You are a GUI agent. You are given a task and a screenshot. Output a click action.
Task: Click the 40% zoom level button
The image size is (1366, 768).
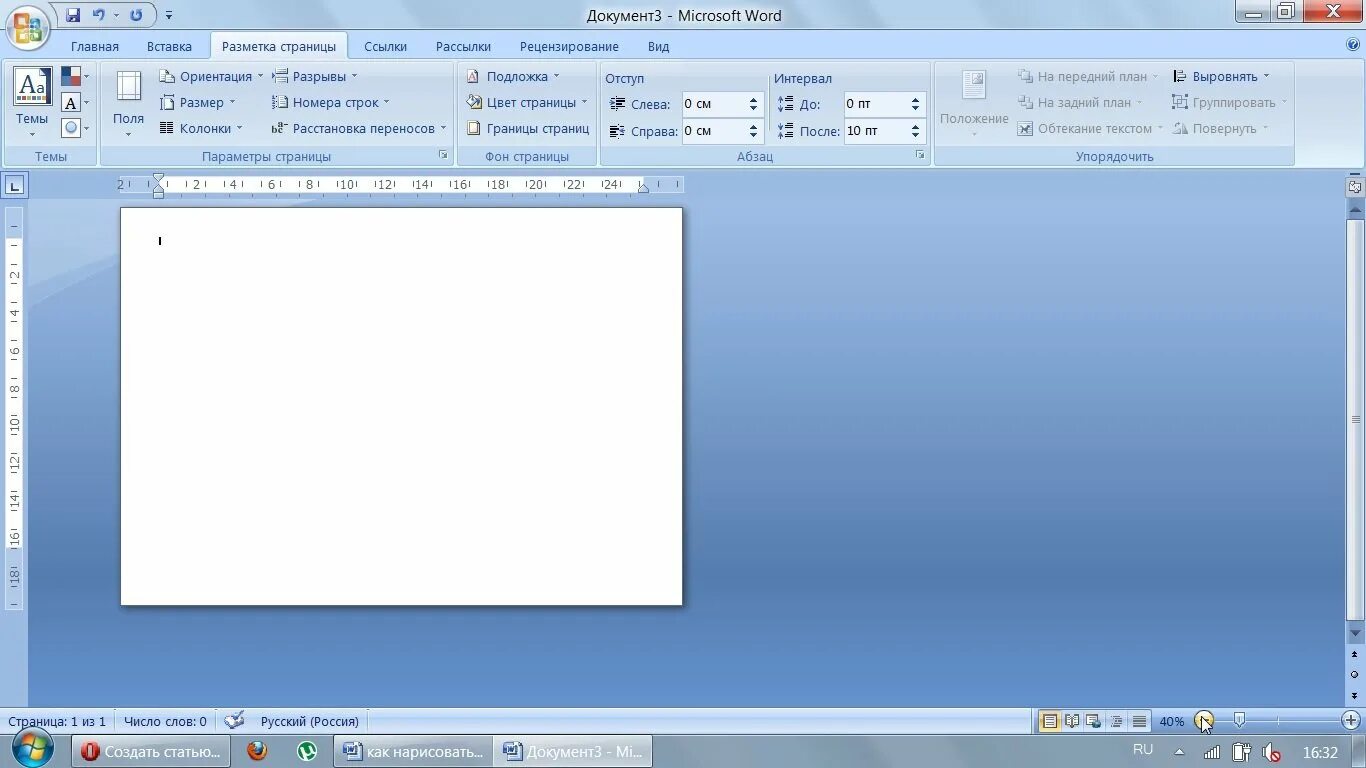click(1171, 721)
